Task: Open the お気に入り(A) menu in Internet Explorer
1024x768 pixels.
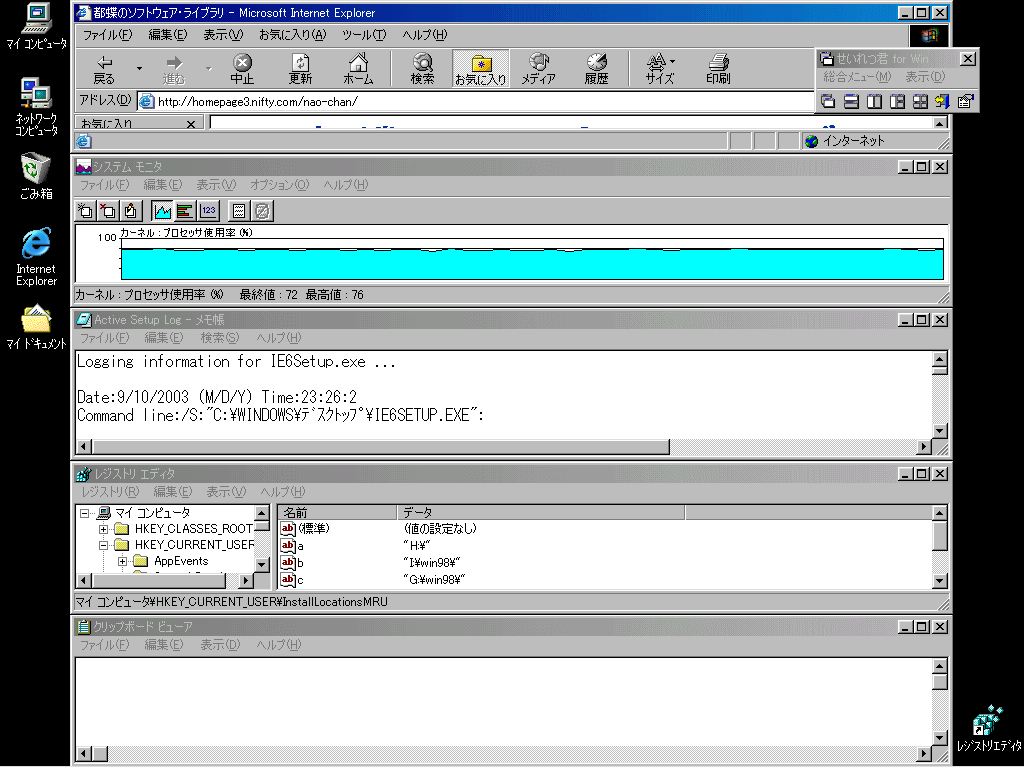Action: point(292,35)
